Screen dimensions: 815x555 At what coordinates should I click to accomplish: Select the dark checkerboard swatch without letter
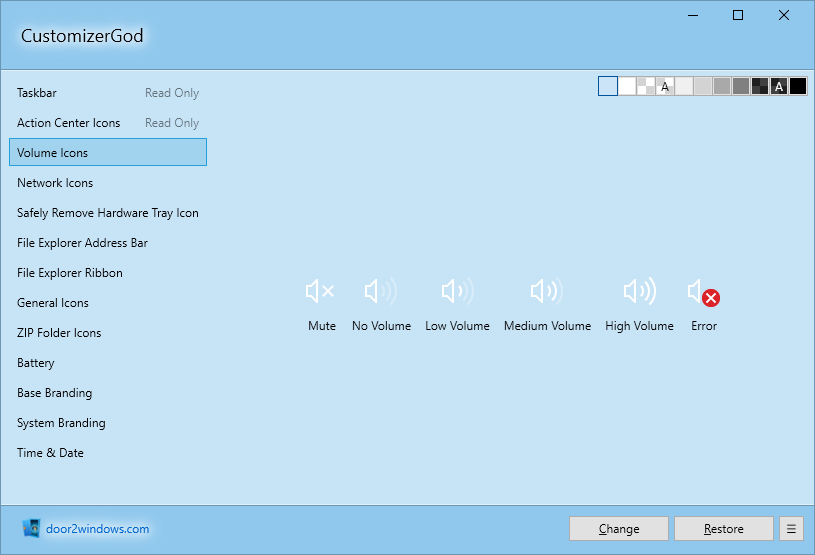[760, 86]
